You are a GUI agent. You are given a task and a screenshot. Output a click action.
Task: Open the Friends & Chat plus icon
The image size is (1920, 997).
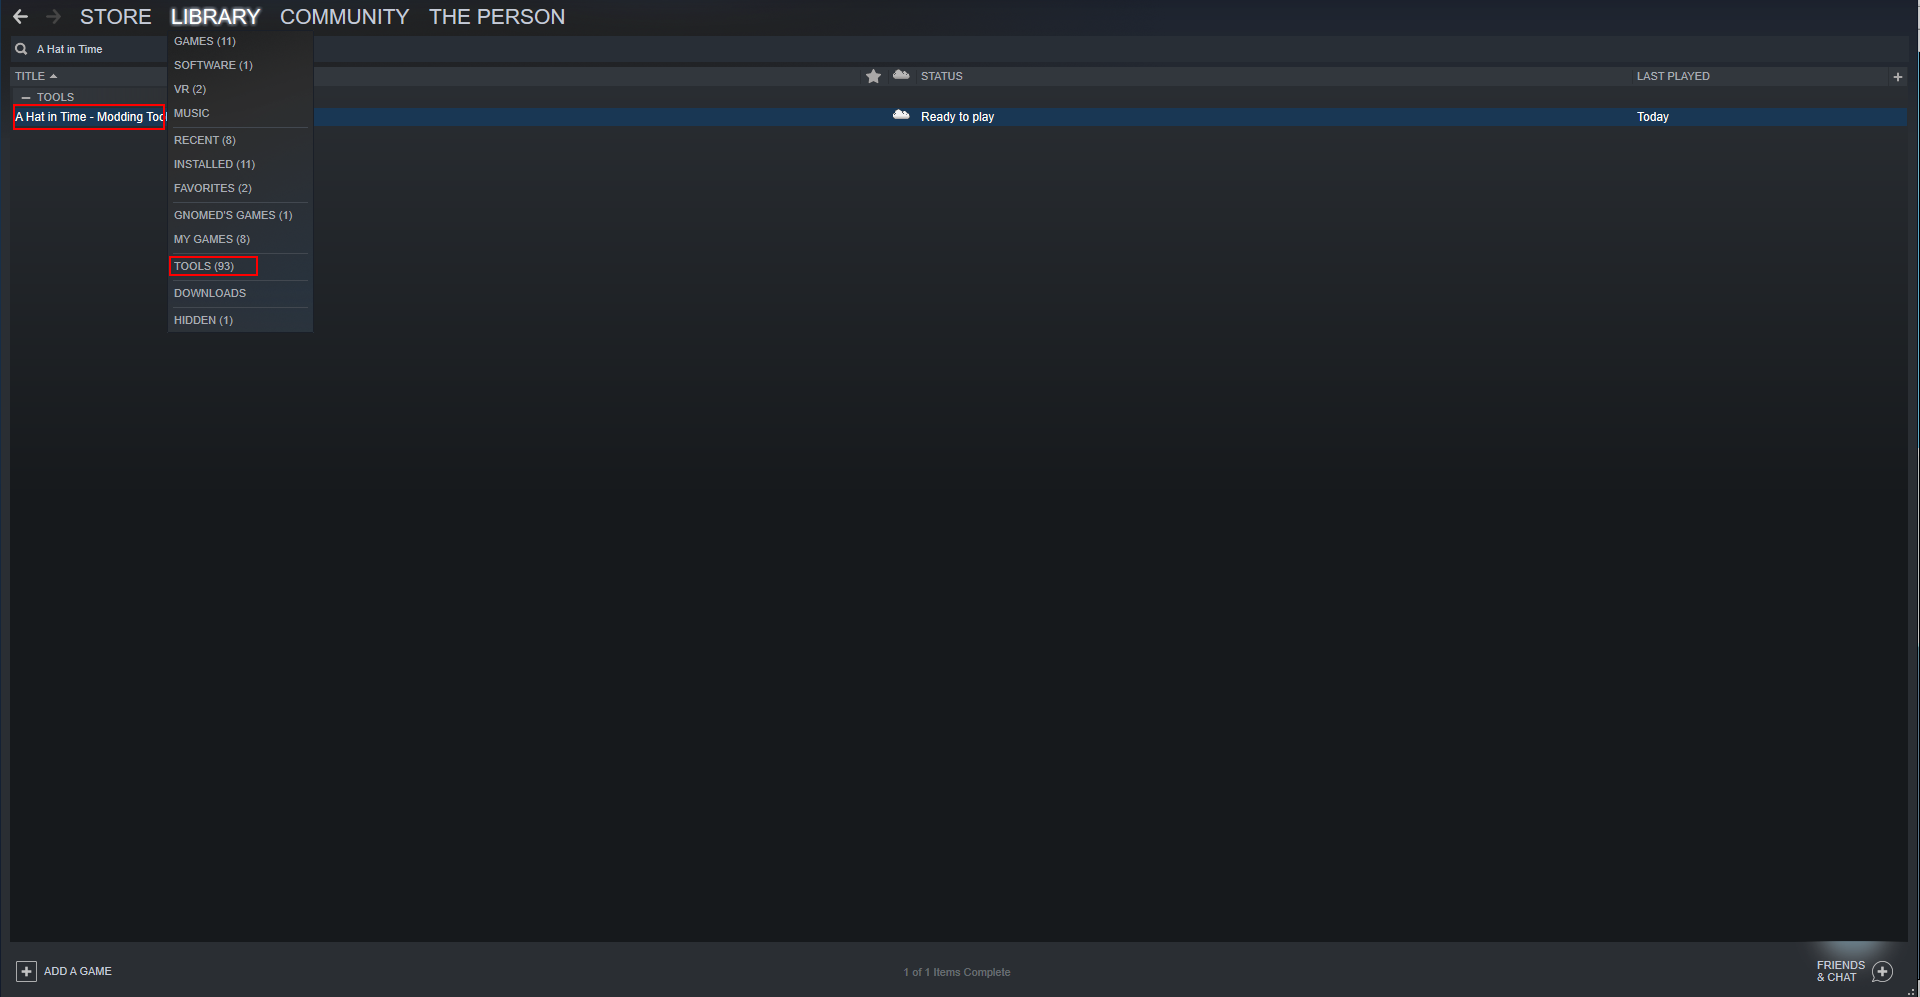coord(1883,972)
